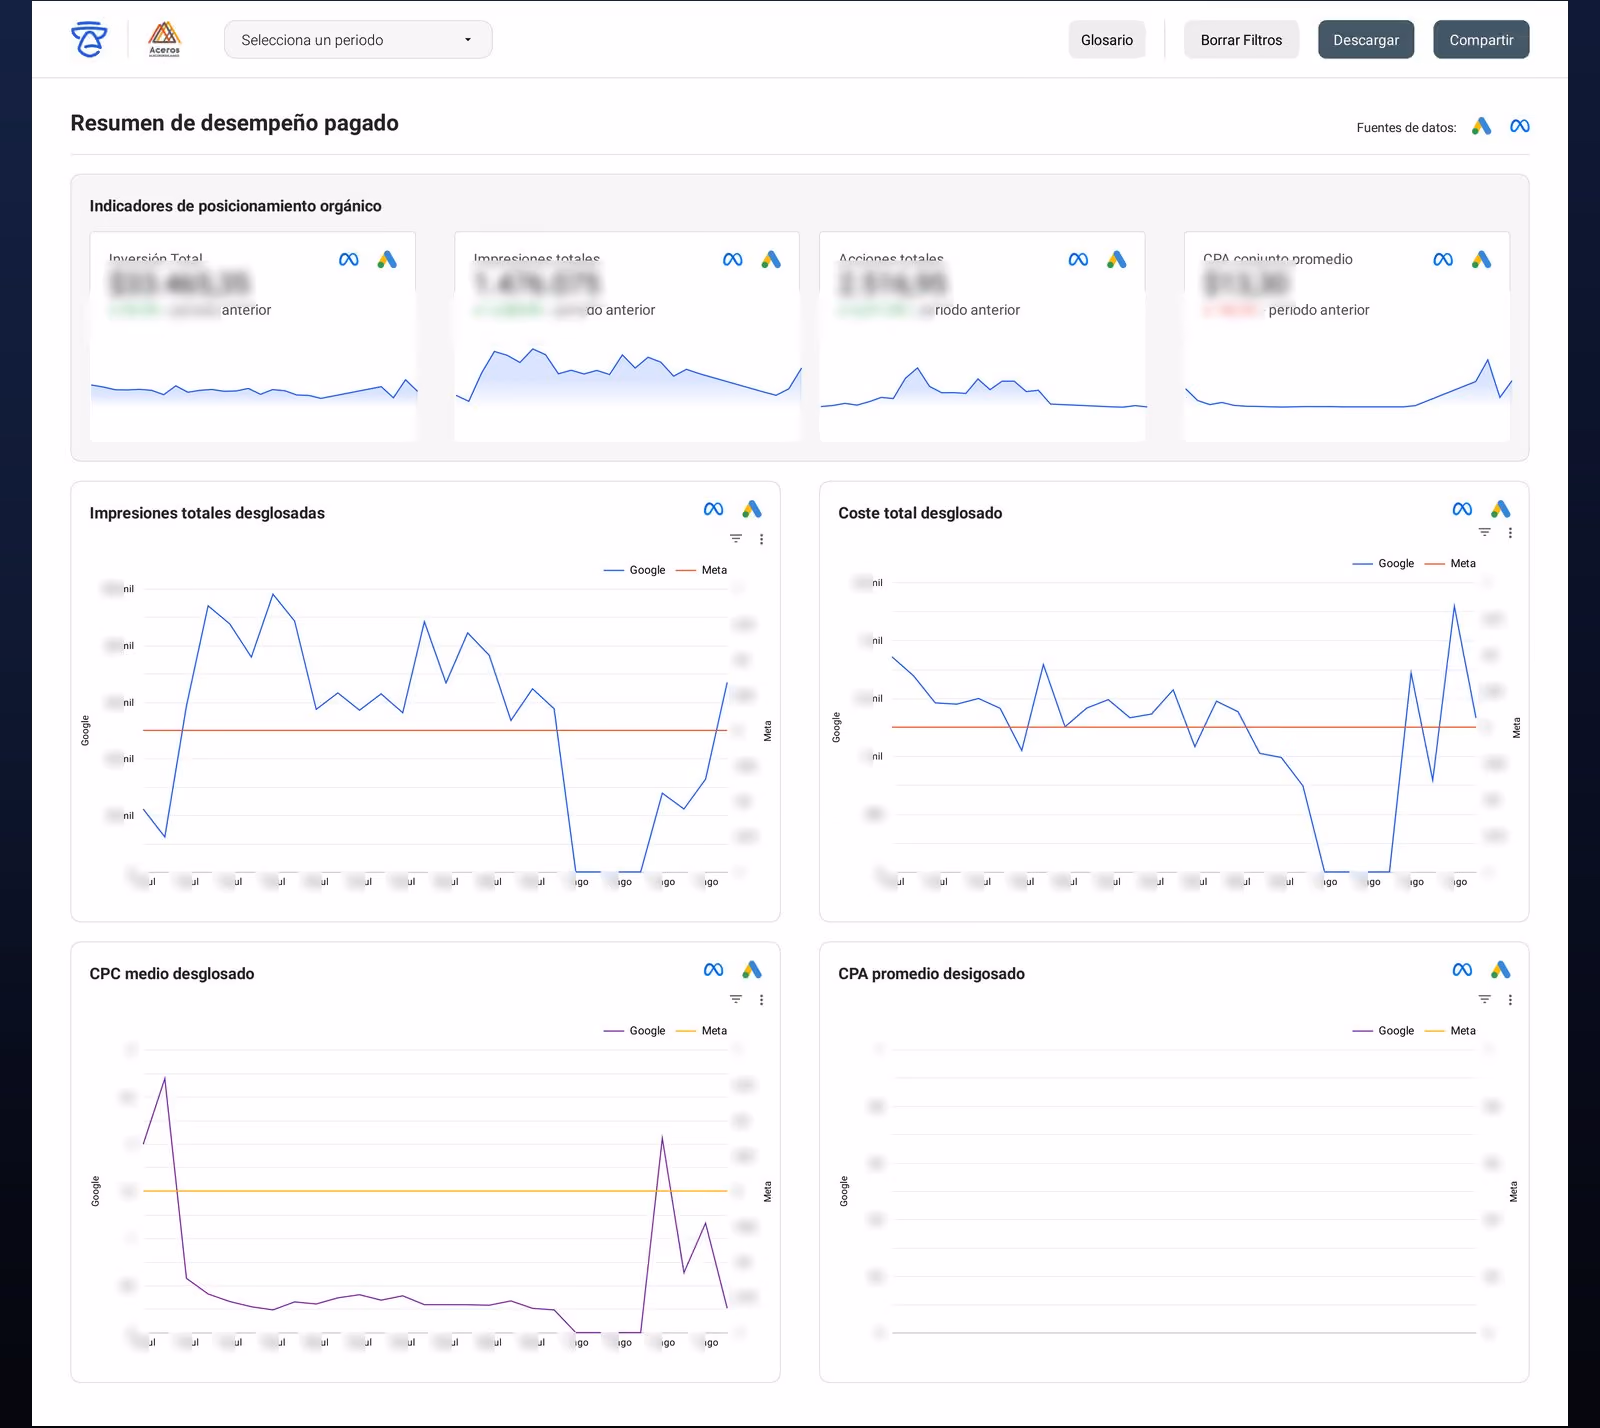Open three-dot menu on Coste total desglosado chart
Viewport: 1600px width, 1428px height.
click(1510, 533)
